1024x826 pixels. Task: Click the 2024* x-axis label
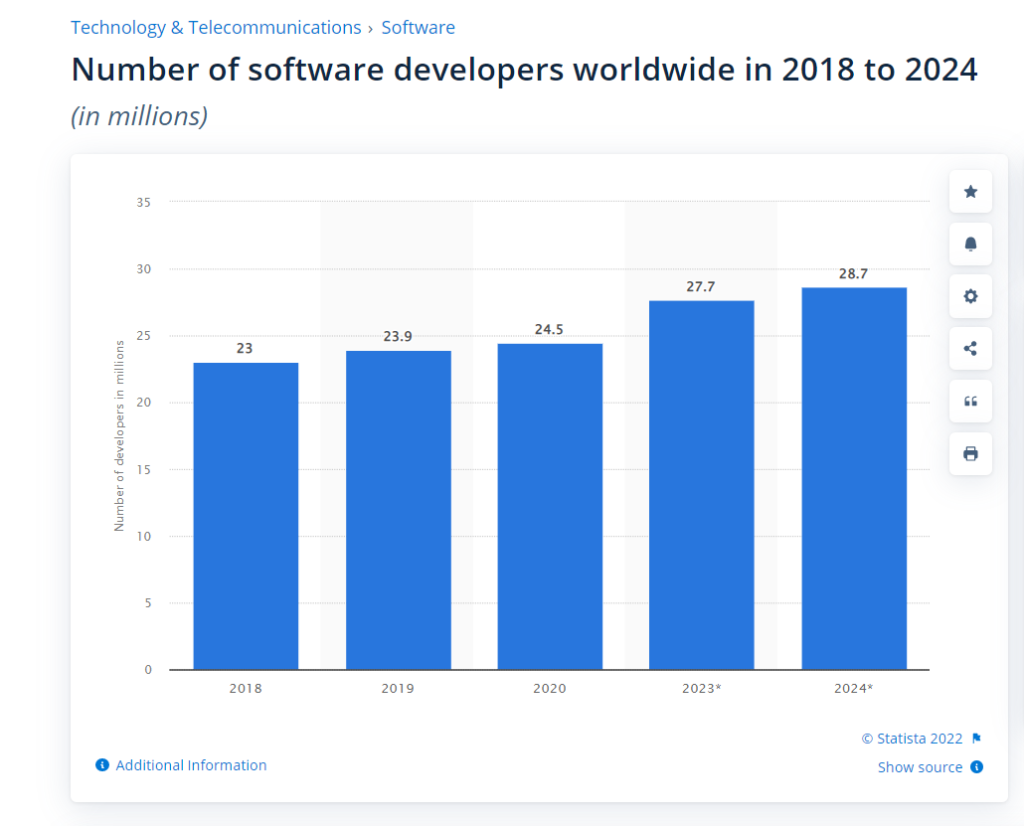854,688
